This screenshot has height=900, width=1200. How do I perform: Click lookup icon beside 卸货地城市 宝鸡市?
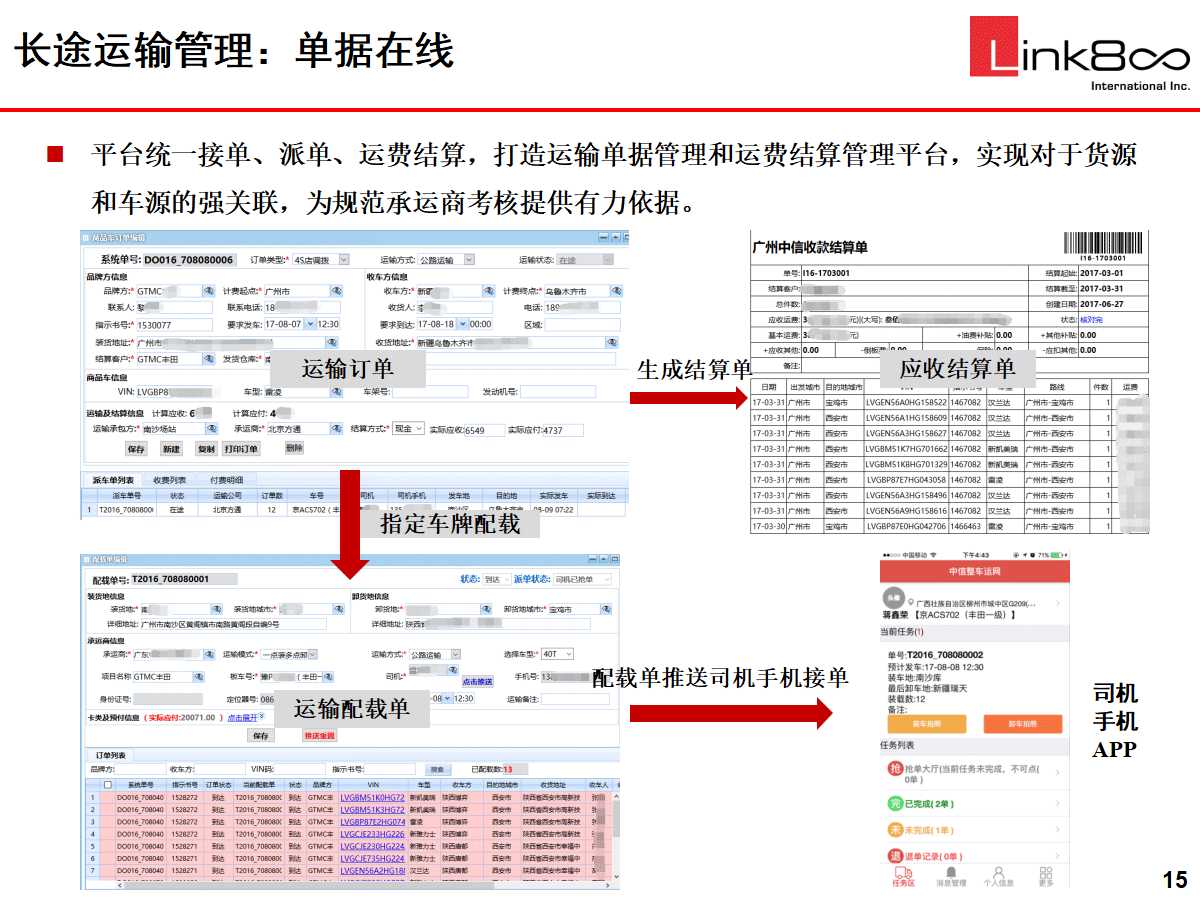[608, 608]
